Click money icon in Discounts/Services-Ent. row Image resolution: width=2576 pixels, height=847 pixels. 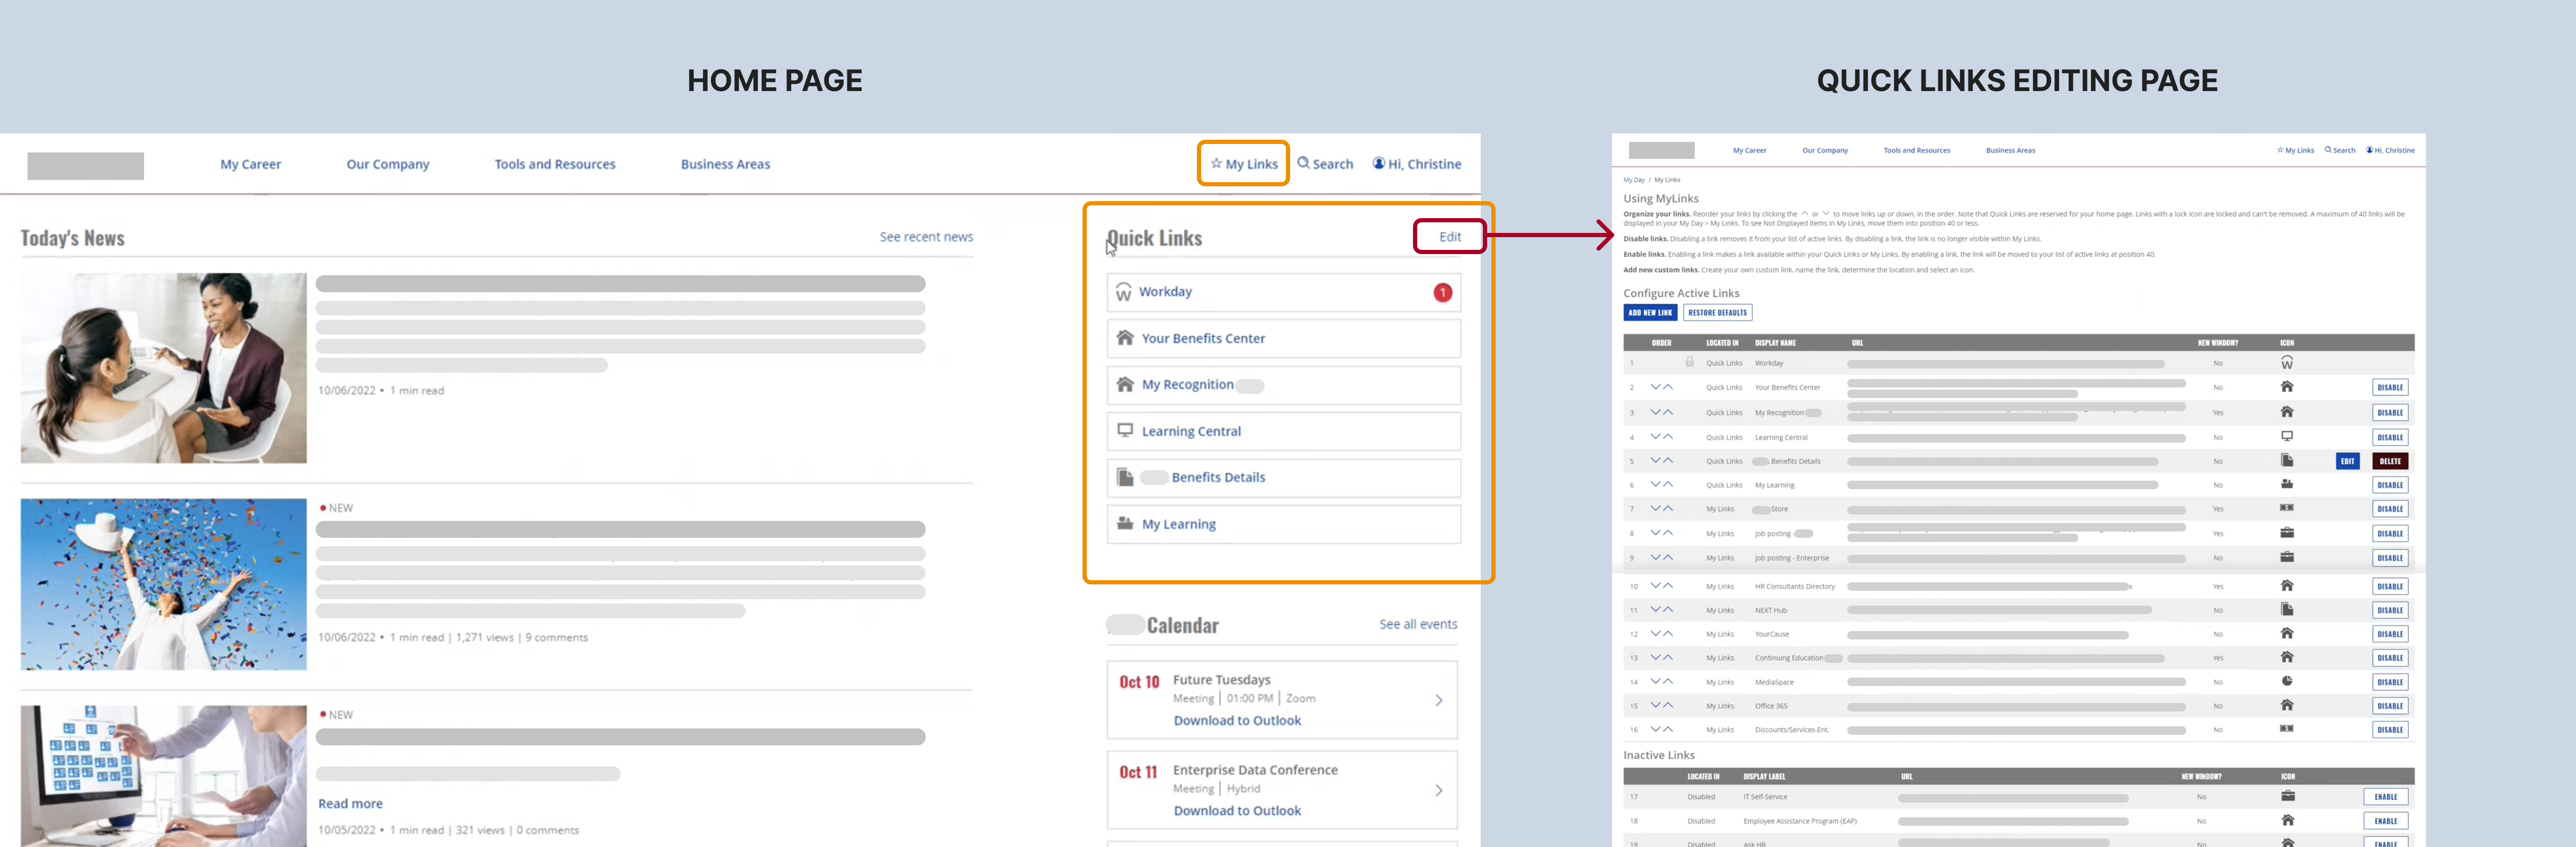(2287, 729)
